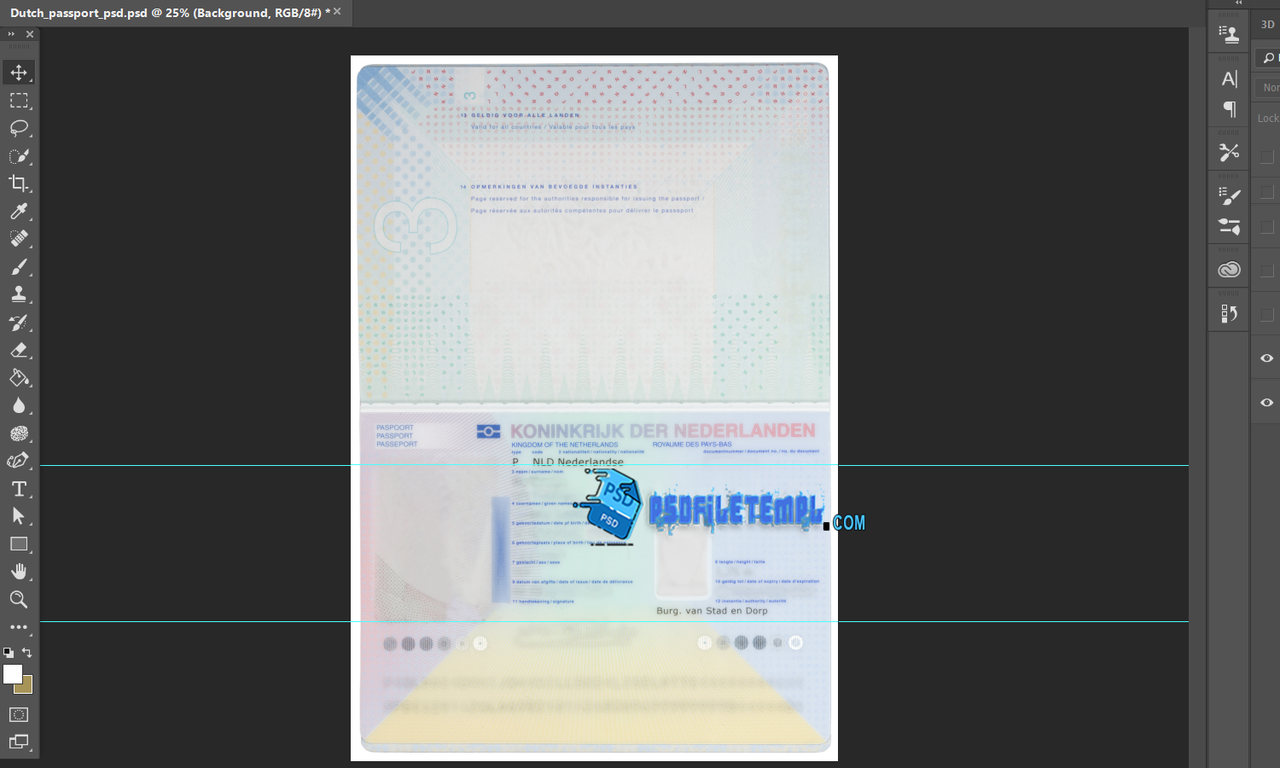Select the Zoom magnifier tool
The image size is (1280, 768).
[x=19, y=600]
